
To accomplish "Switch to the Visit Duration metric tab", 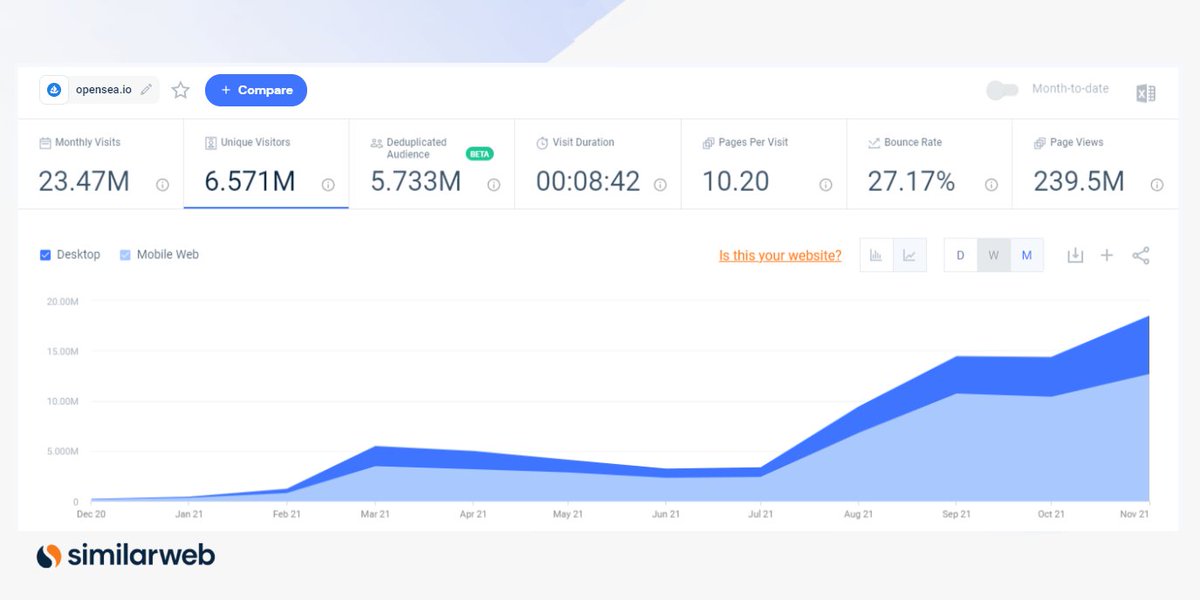I will click(597, 164).
